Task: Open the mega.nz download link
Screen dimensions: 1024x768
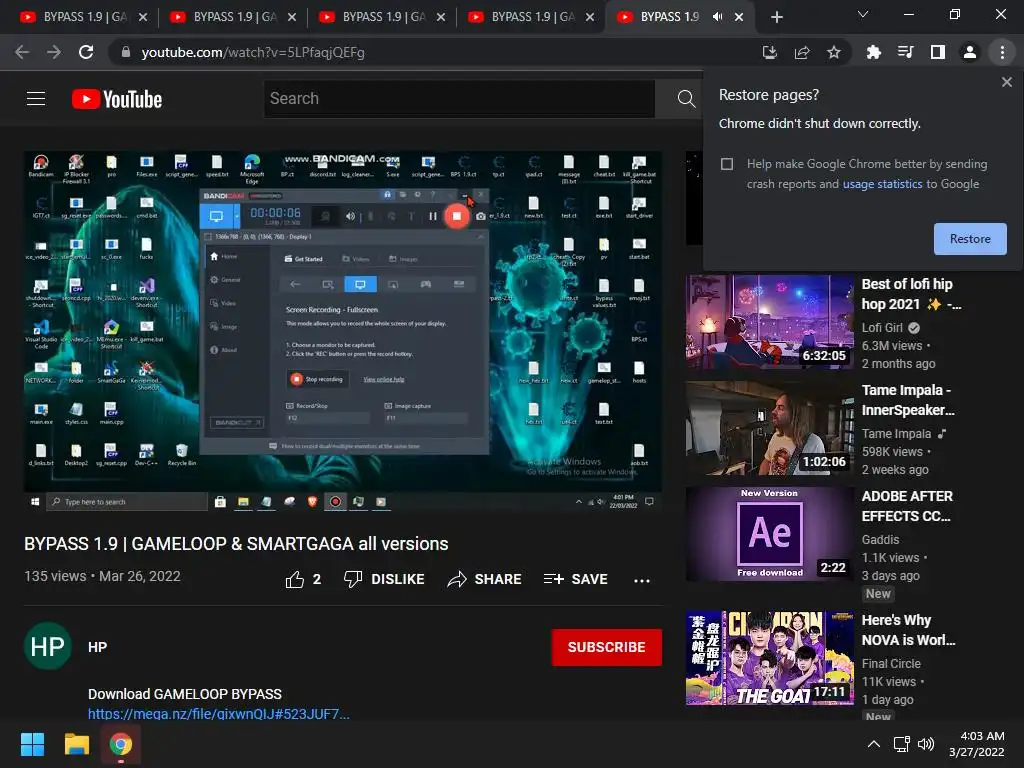Action: (219, 714)
